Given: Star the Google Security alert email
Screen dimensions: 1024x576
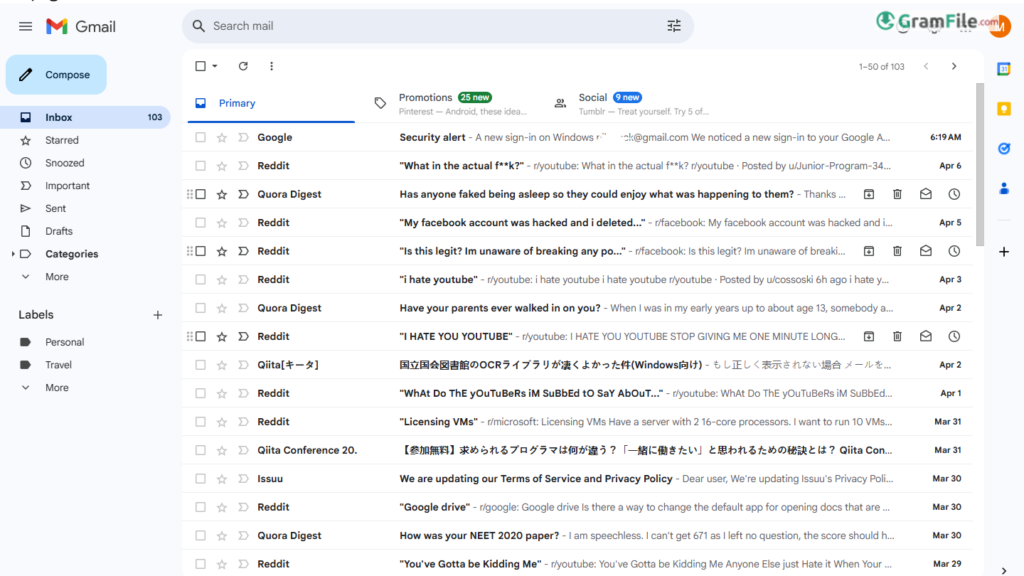Looking at the screenshot, I should (222, 137).
